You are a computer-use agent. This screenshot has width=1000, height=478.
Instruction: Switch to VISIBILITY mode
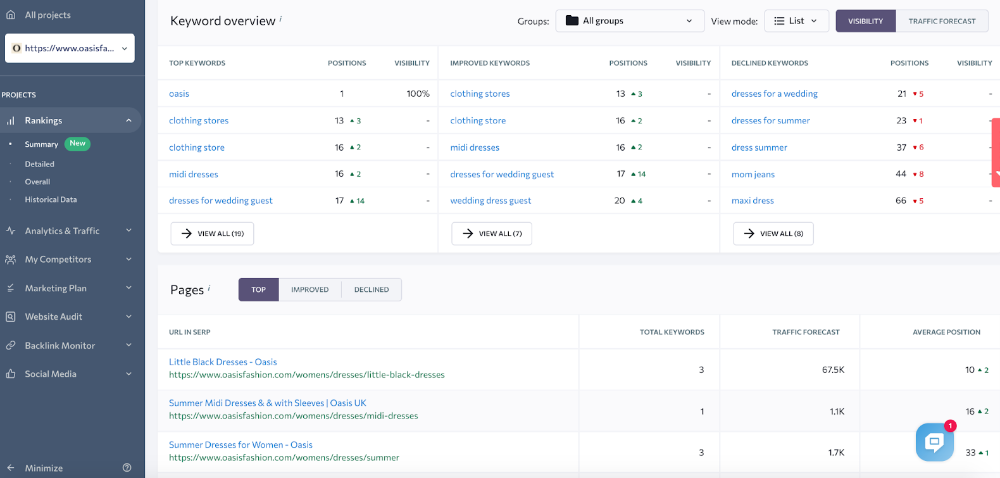[x=865, y=20]
